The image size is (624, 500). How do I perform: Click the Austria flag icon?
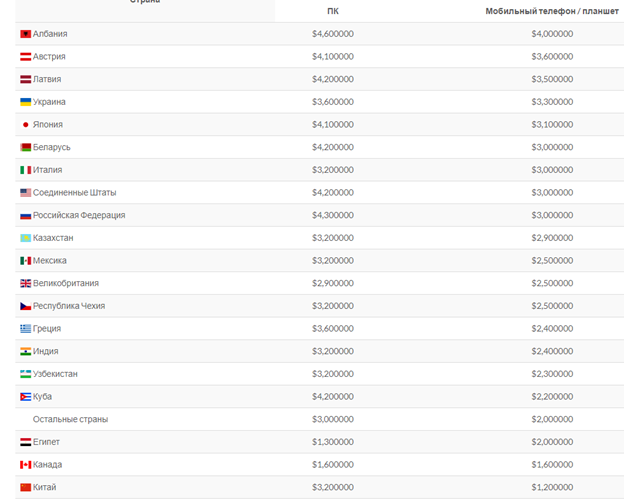pos(25,57)
